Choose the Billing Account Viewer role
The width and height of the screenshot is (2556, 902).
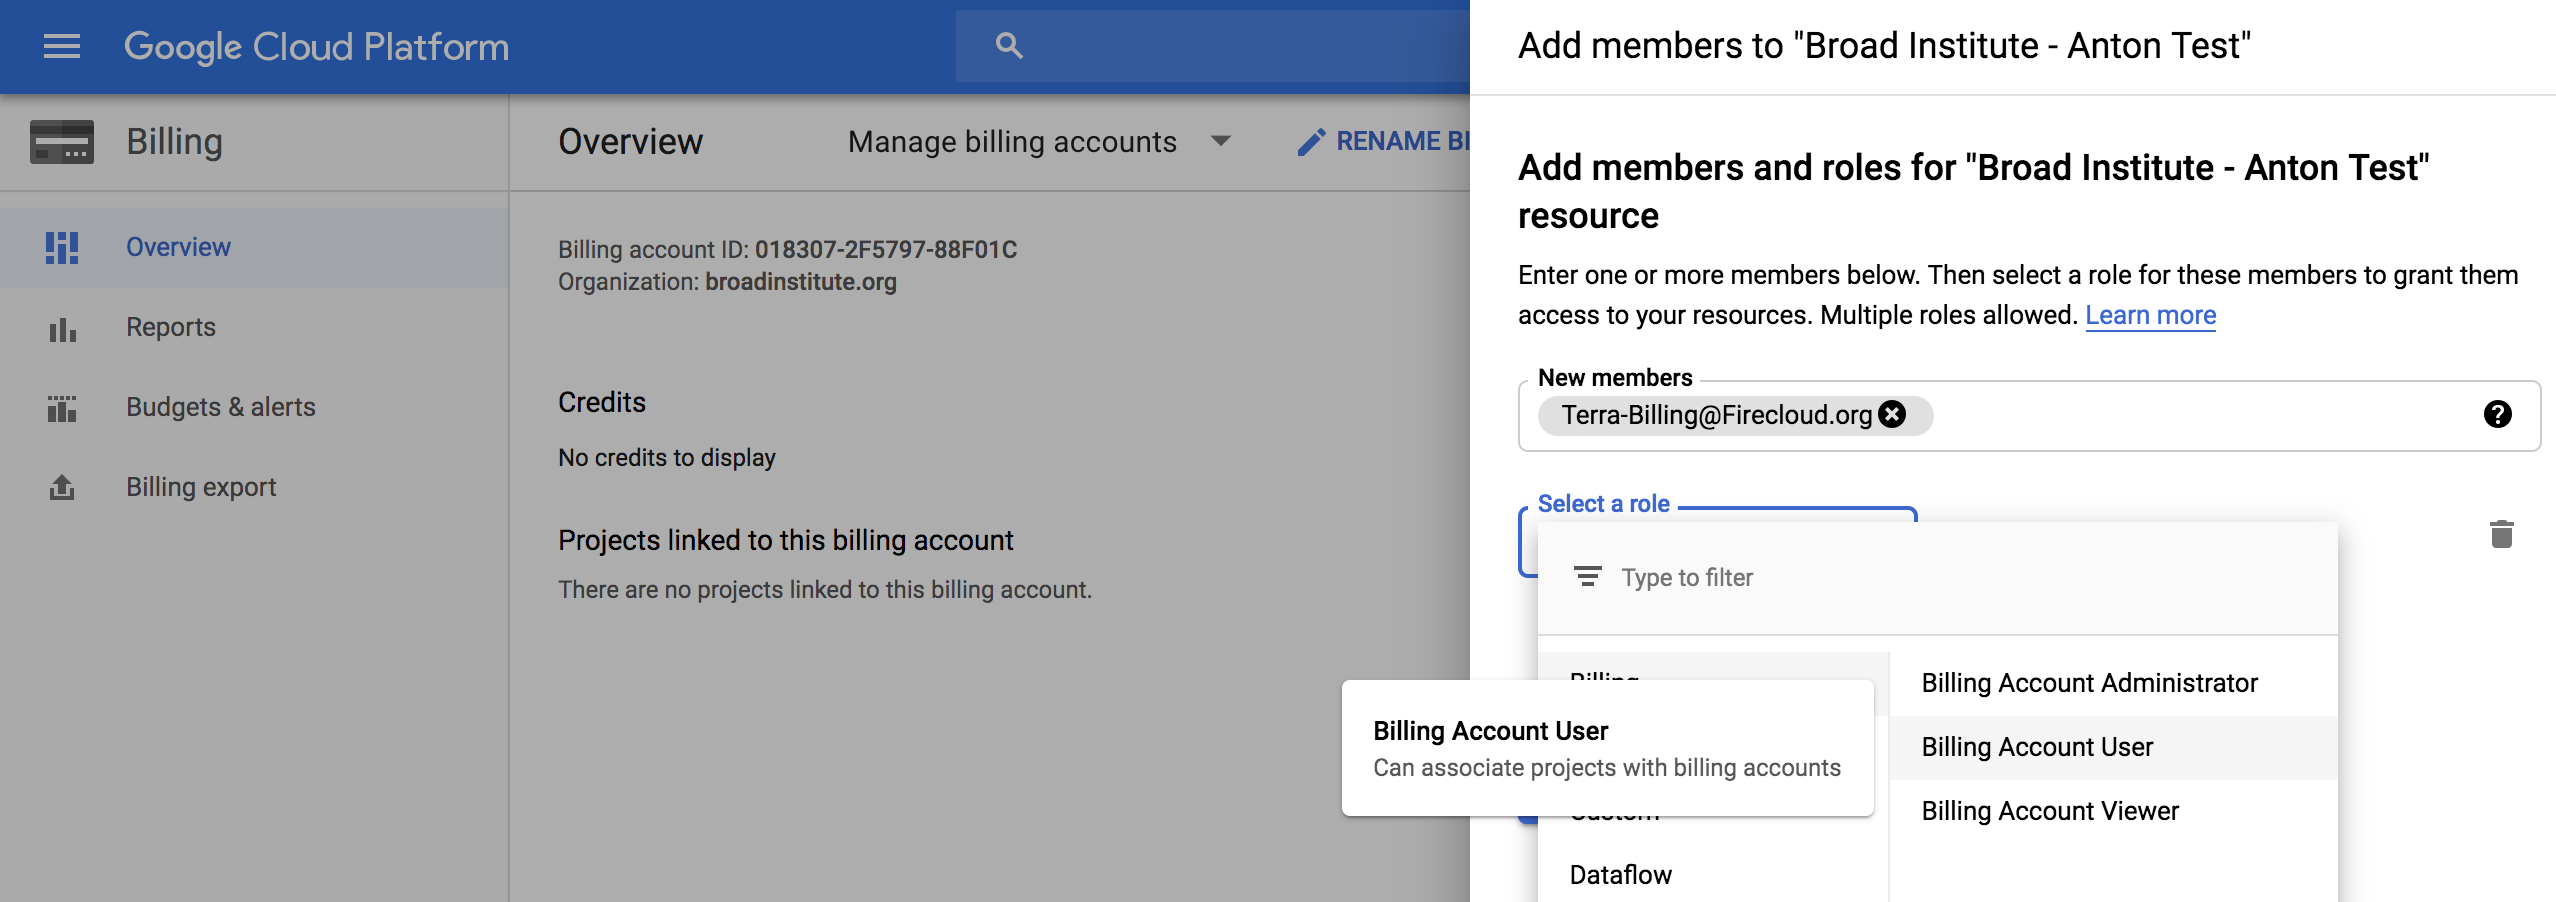point(2113,811)
